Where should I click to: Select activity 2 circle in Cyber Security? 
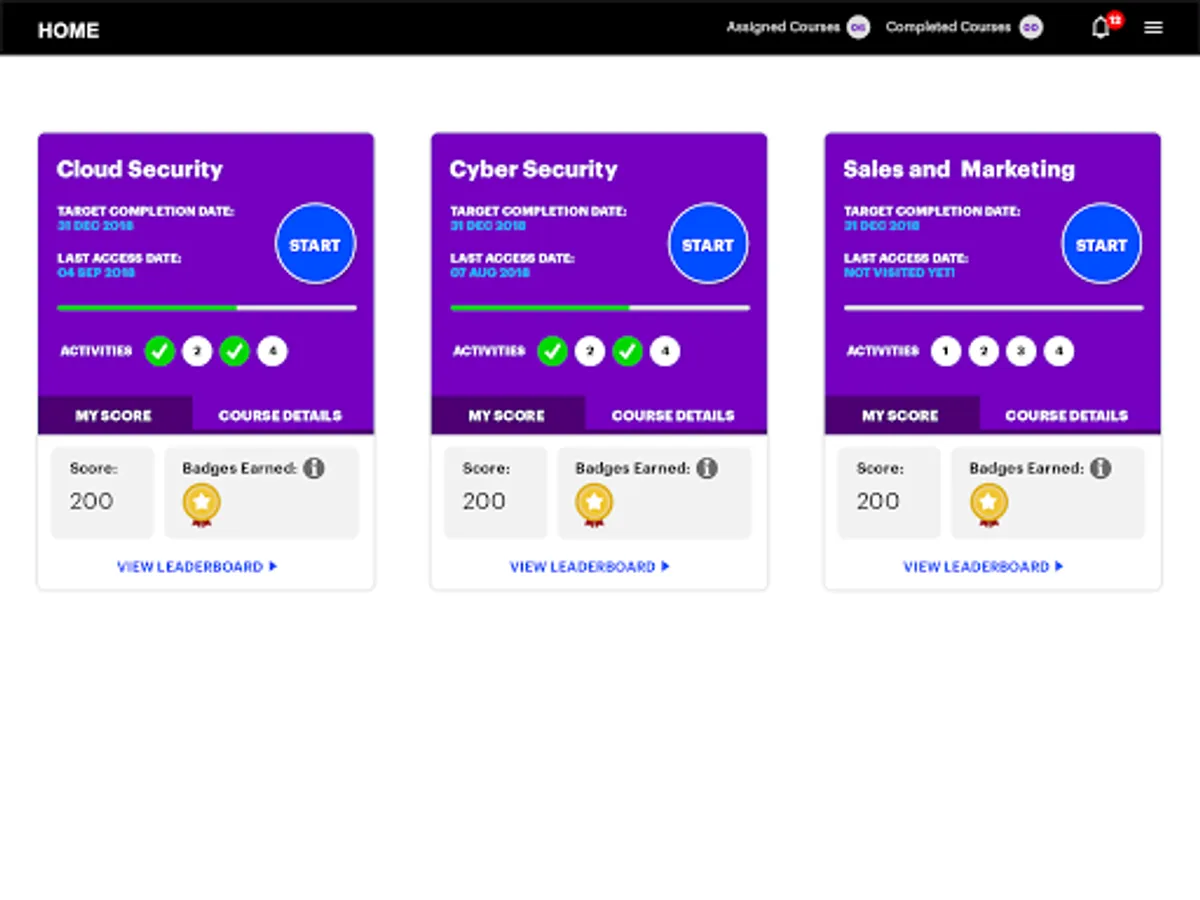click(x=590, y=351)
